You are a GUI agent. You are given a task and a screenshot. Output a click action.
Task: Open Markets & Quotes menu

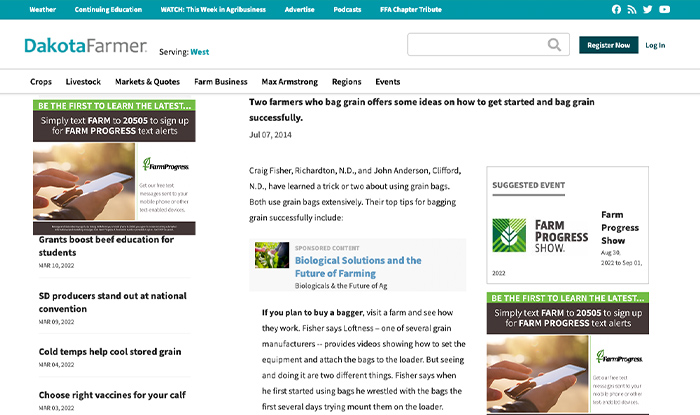pos(147,82)
